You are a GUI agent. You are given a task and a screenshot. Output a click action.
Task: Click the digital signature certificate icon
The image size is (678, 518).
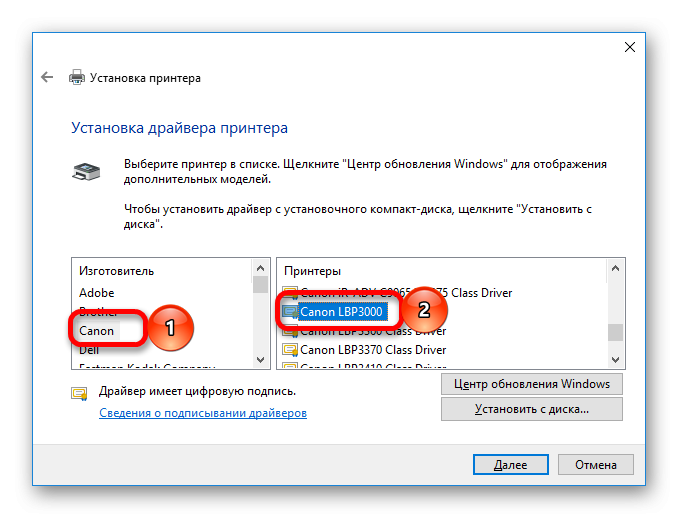[x=78, y=392]
